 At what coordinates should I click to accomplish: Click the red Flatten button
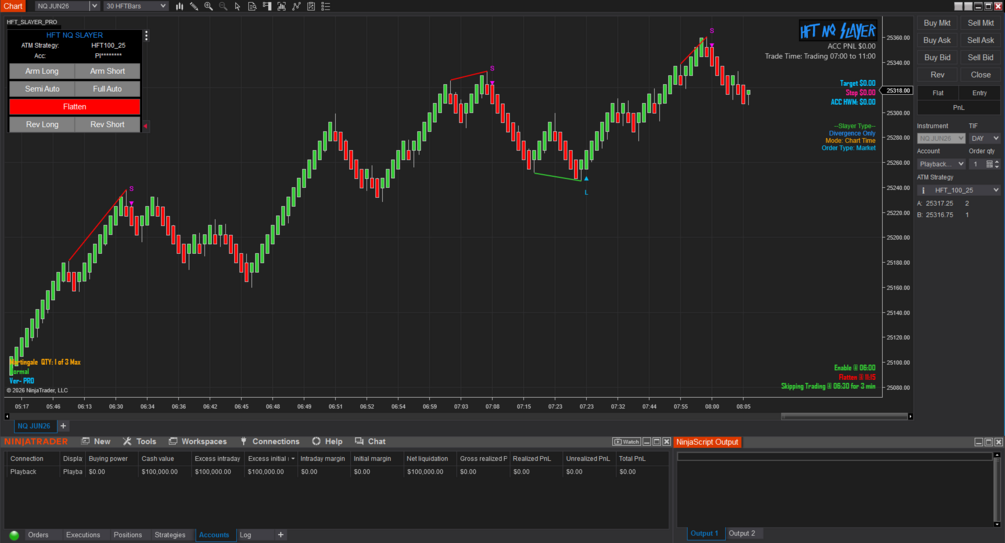74,106
